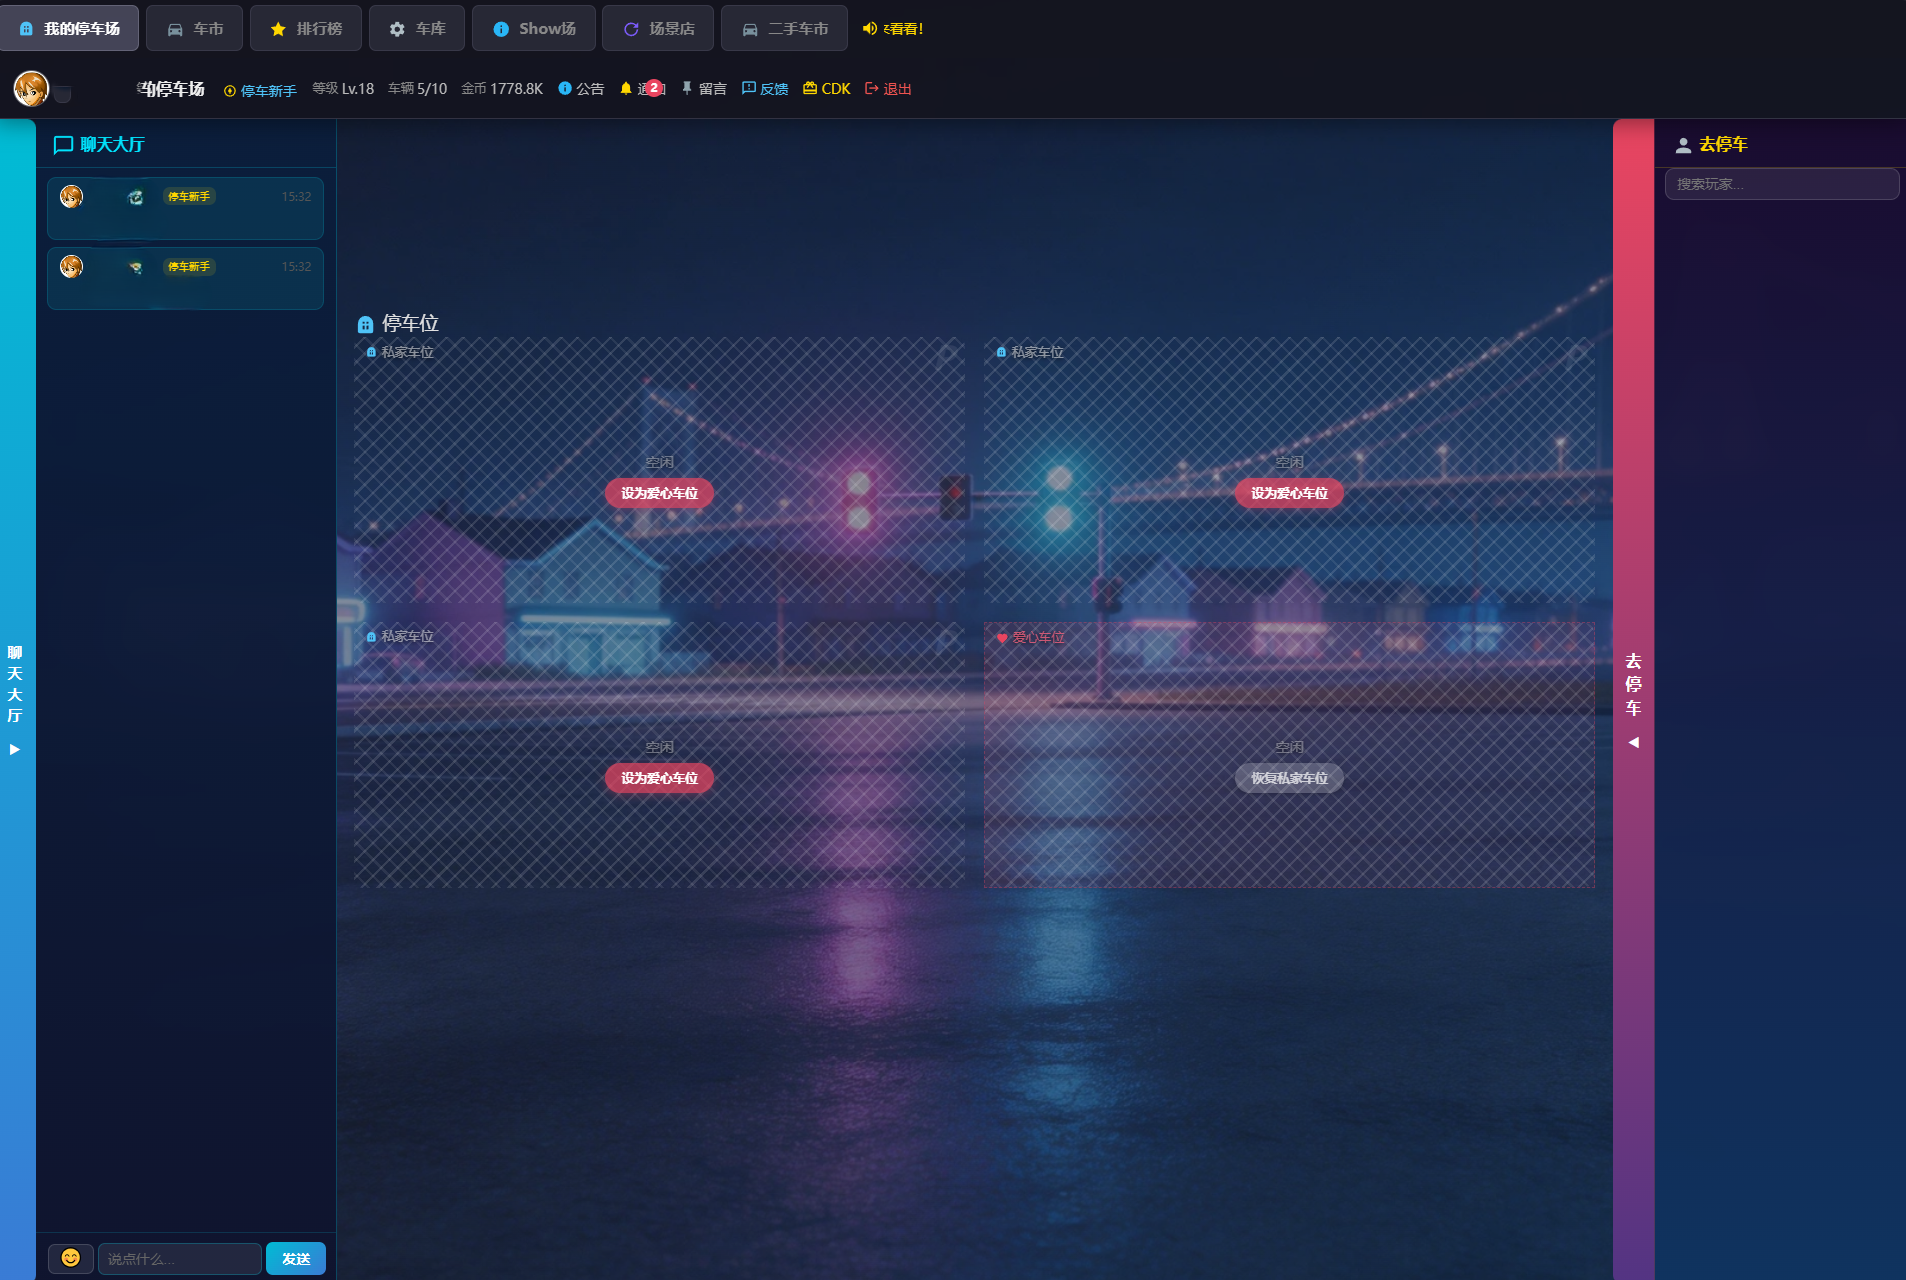Focus the 搜索玩家 search field
1906x1280 pixels.
pyautogui.click(x=1782, y=184)
